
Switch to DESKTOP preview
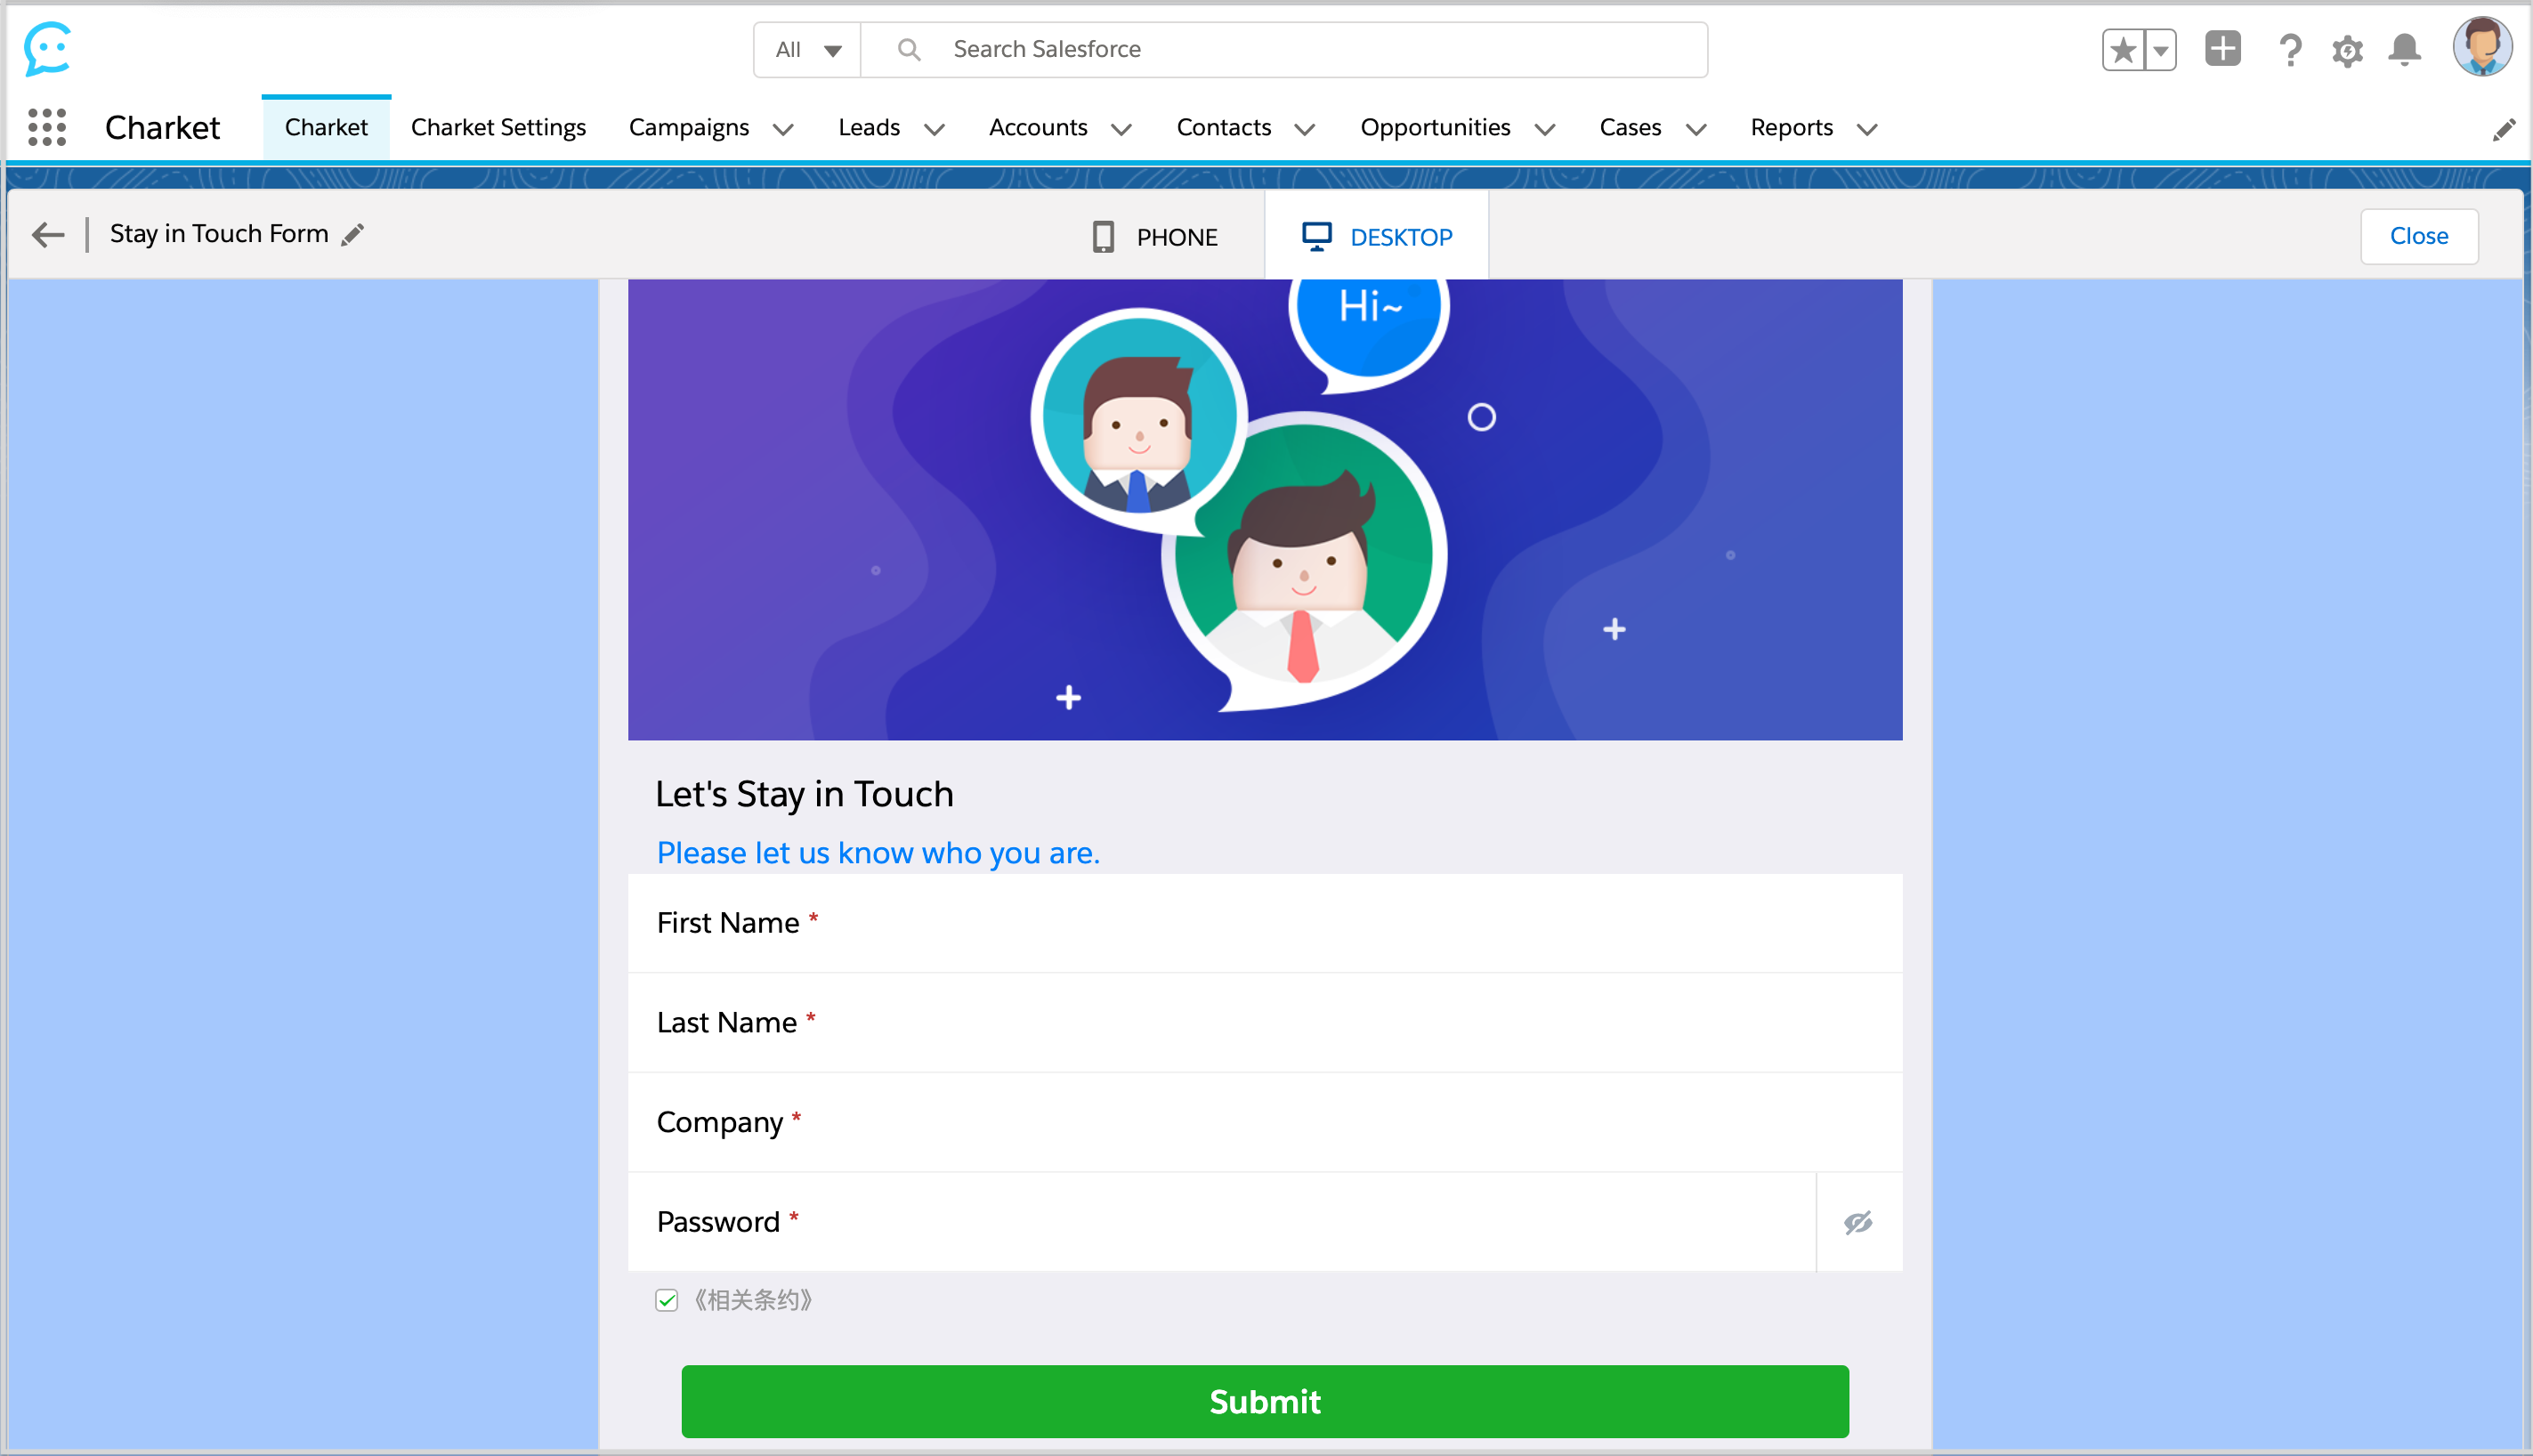1377,237
